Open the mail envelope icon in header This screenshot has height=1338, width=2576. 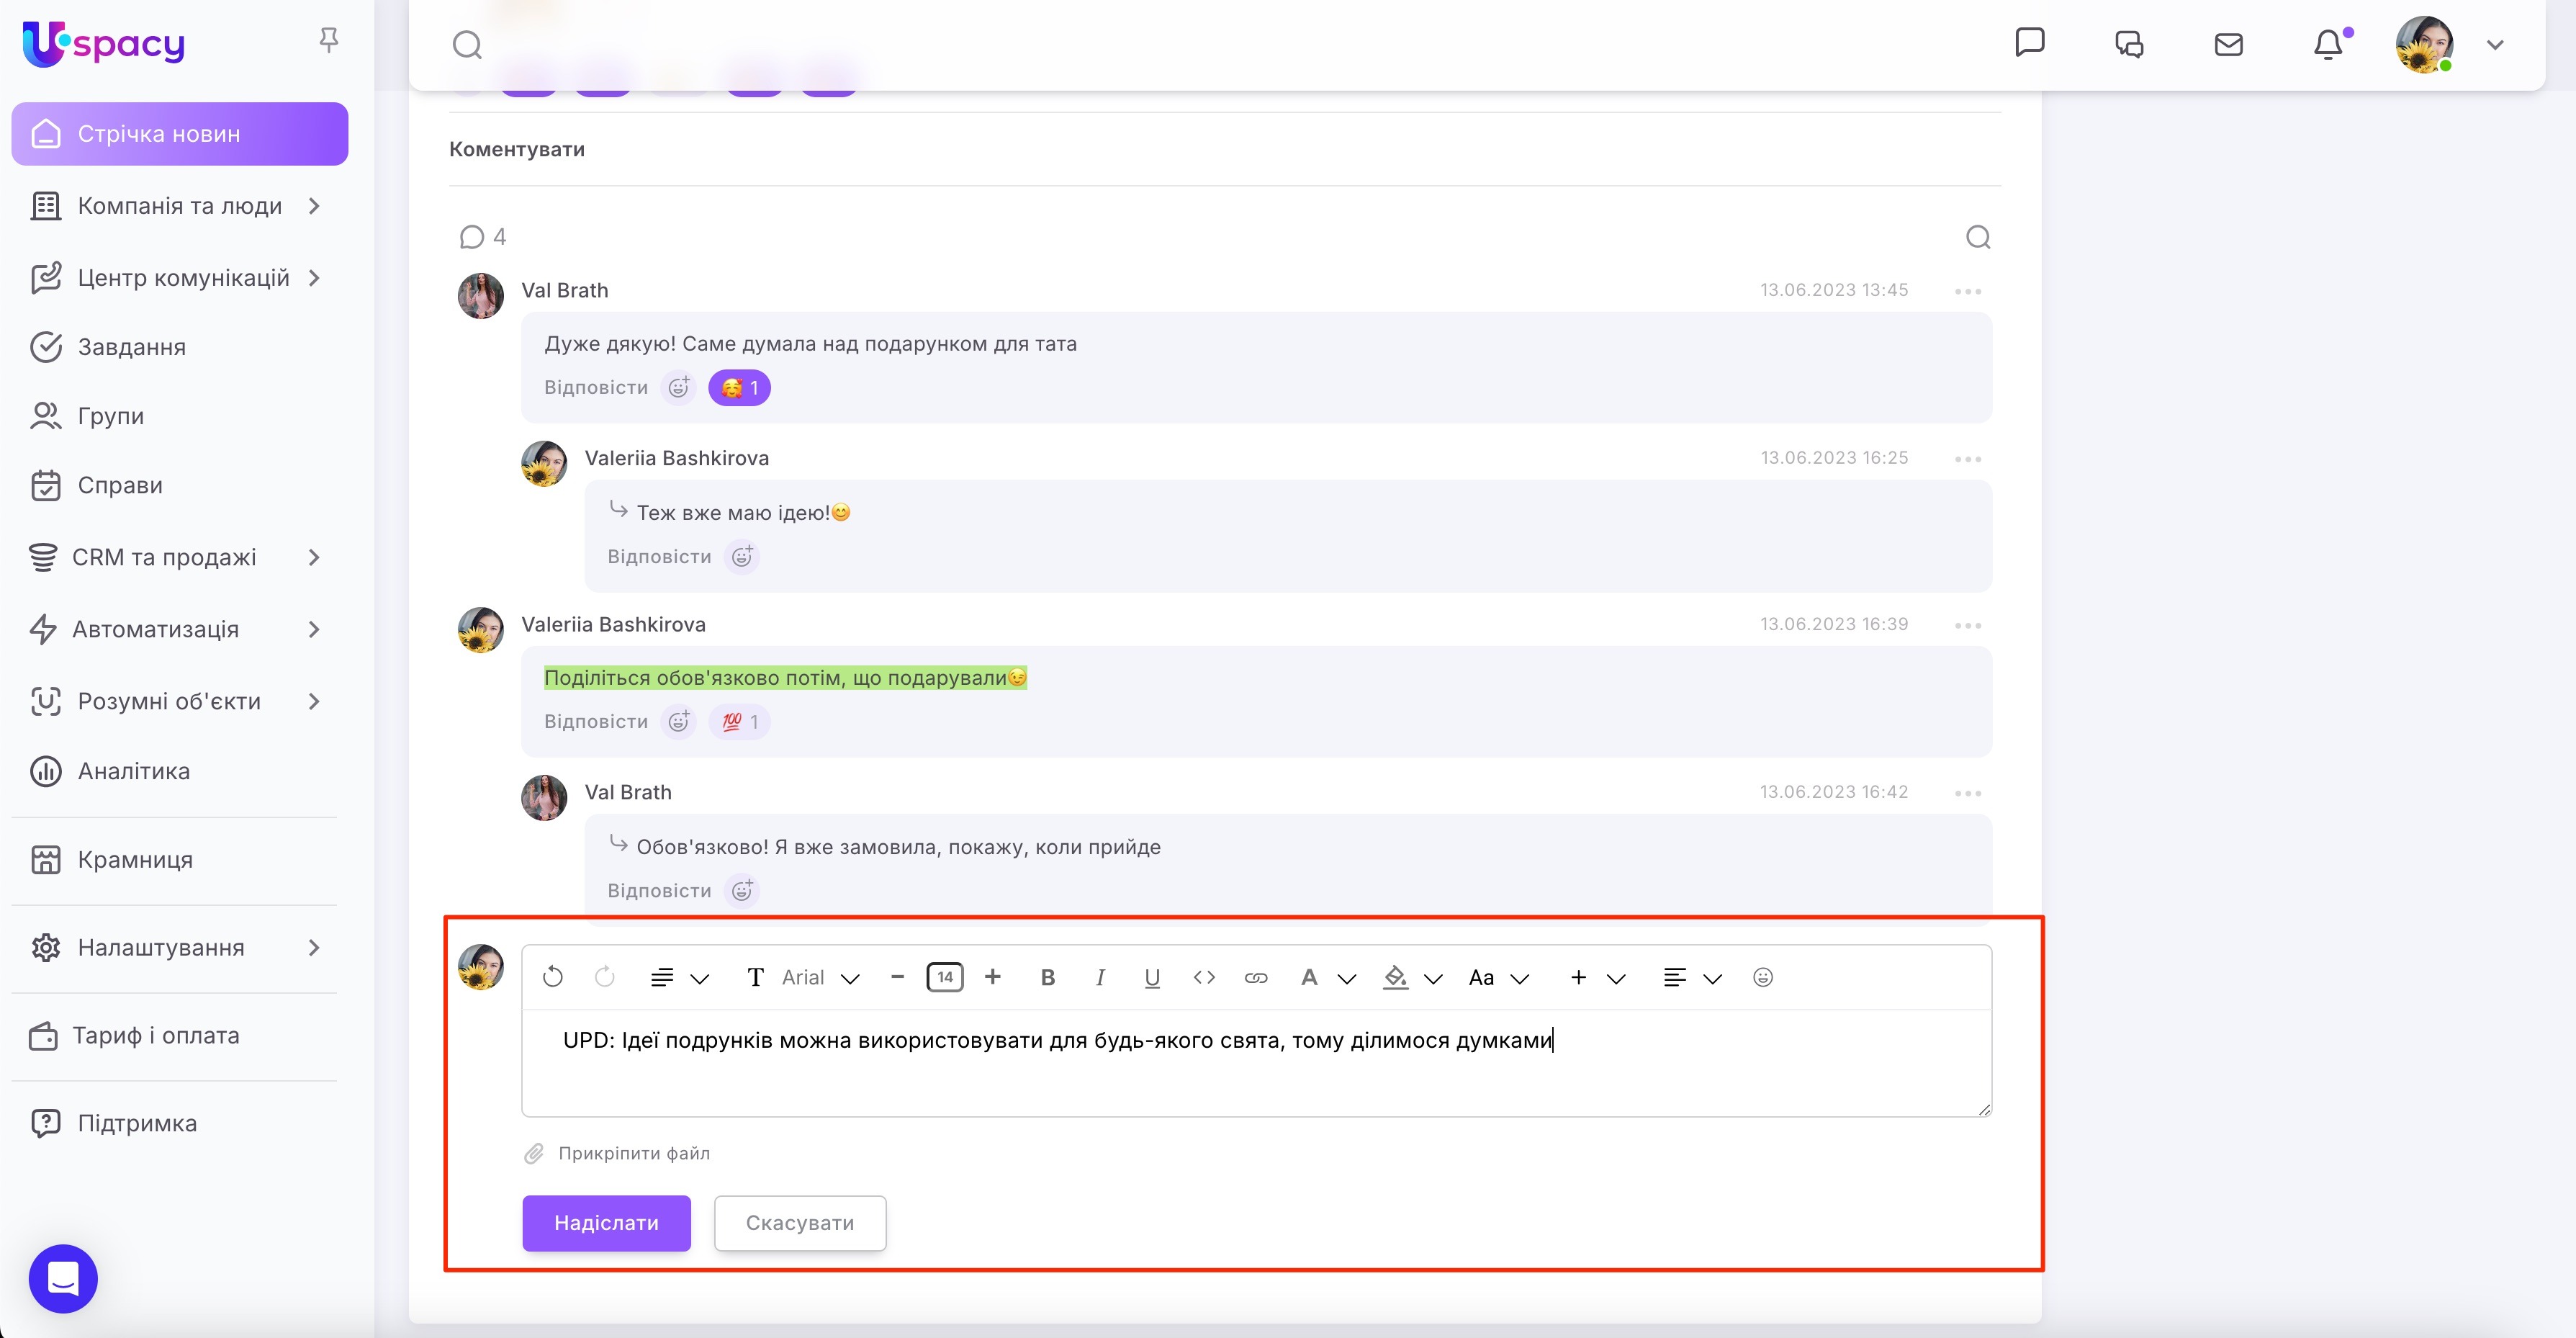click(x=2229, y=45)
